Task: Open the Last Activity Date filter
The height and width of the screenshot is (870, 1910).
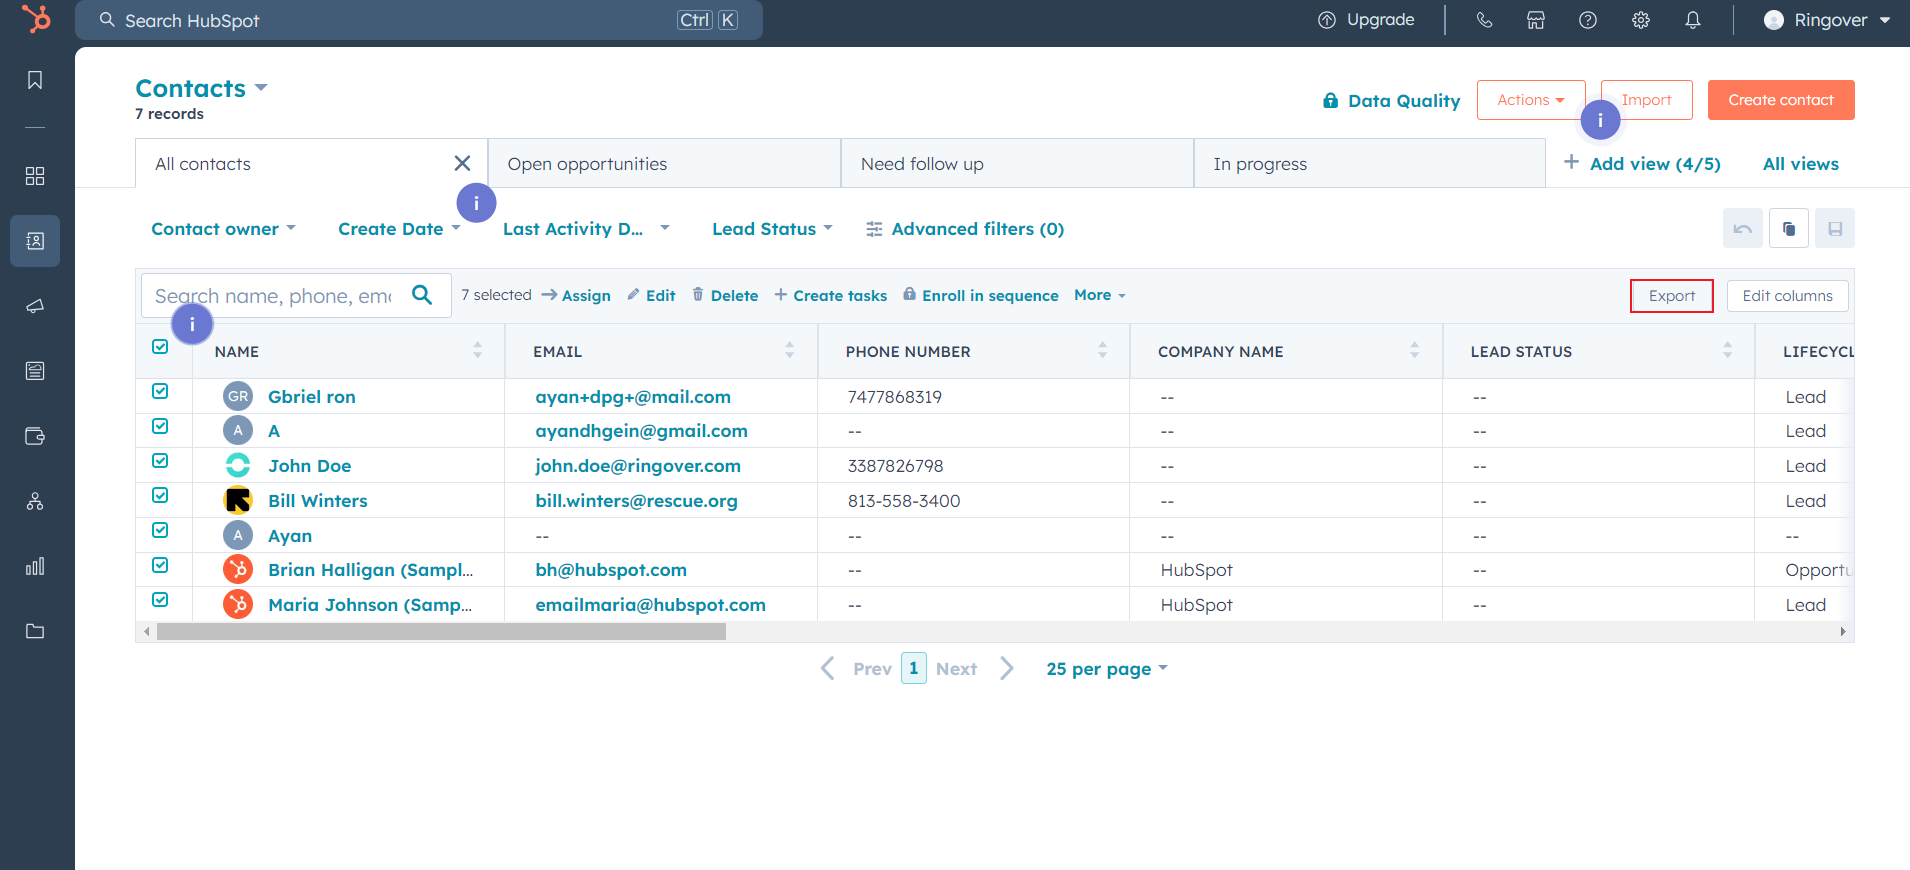Action: (x=586, y=229)
